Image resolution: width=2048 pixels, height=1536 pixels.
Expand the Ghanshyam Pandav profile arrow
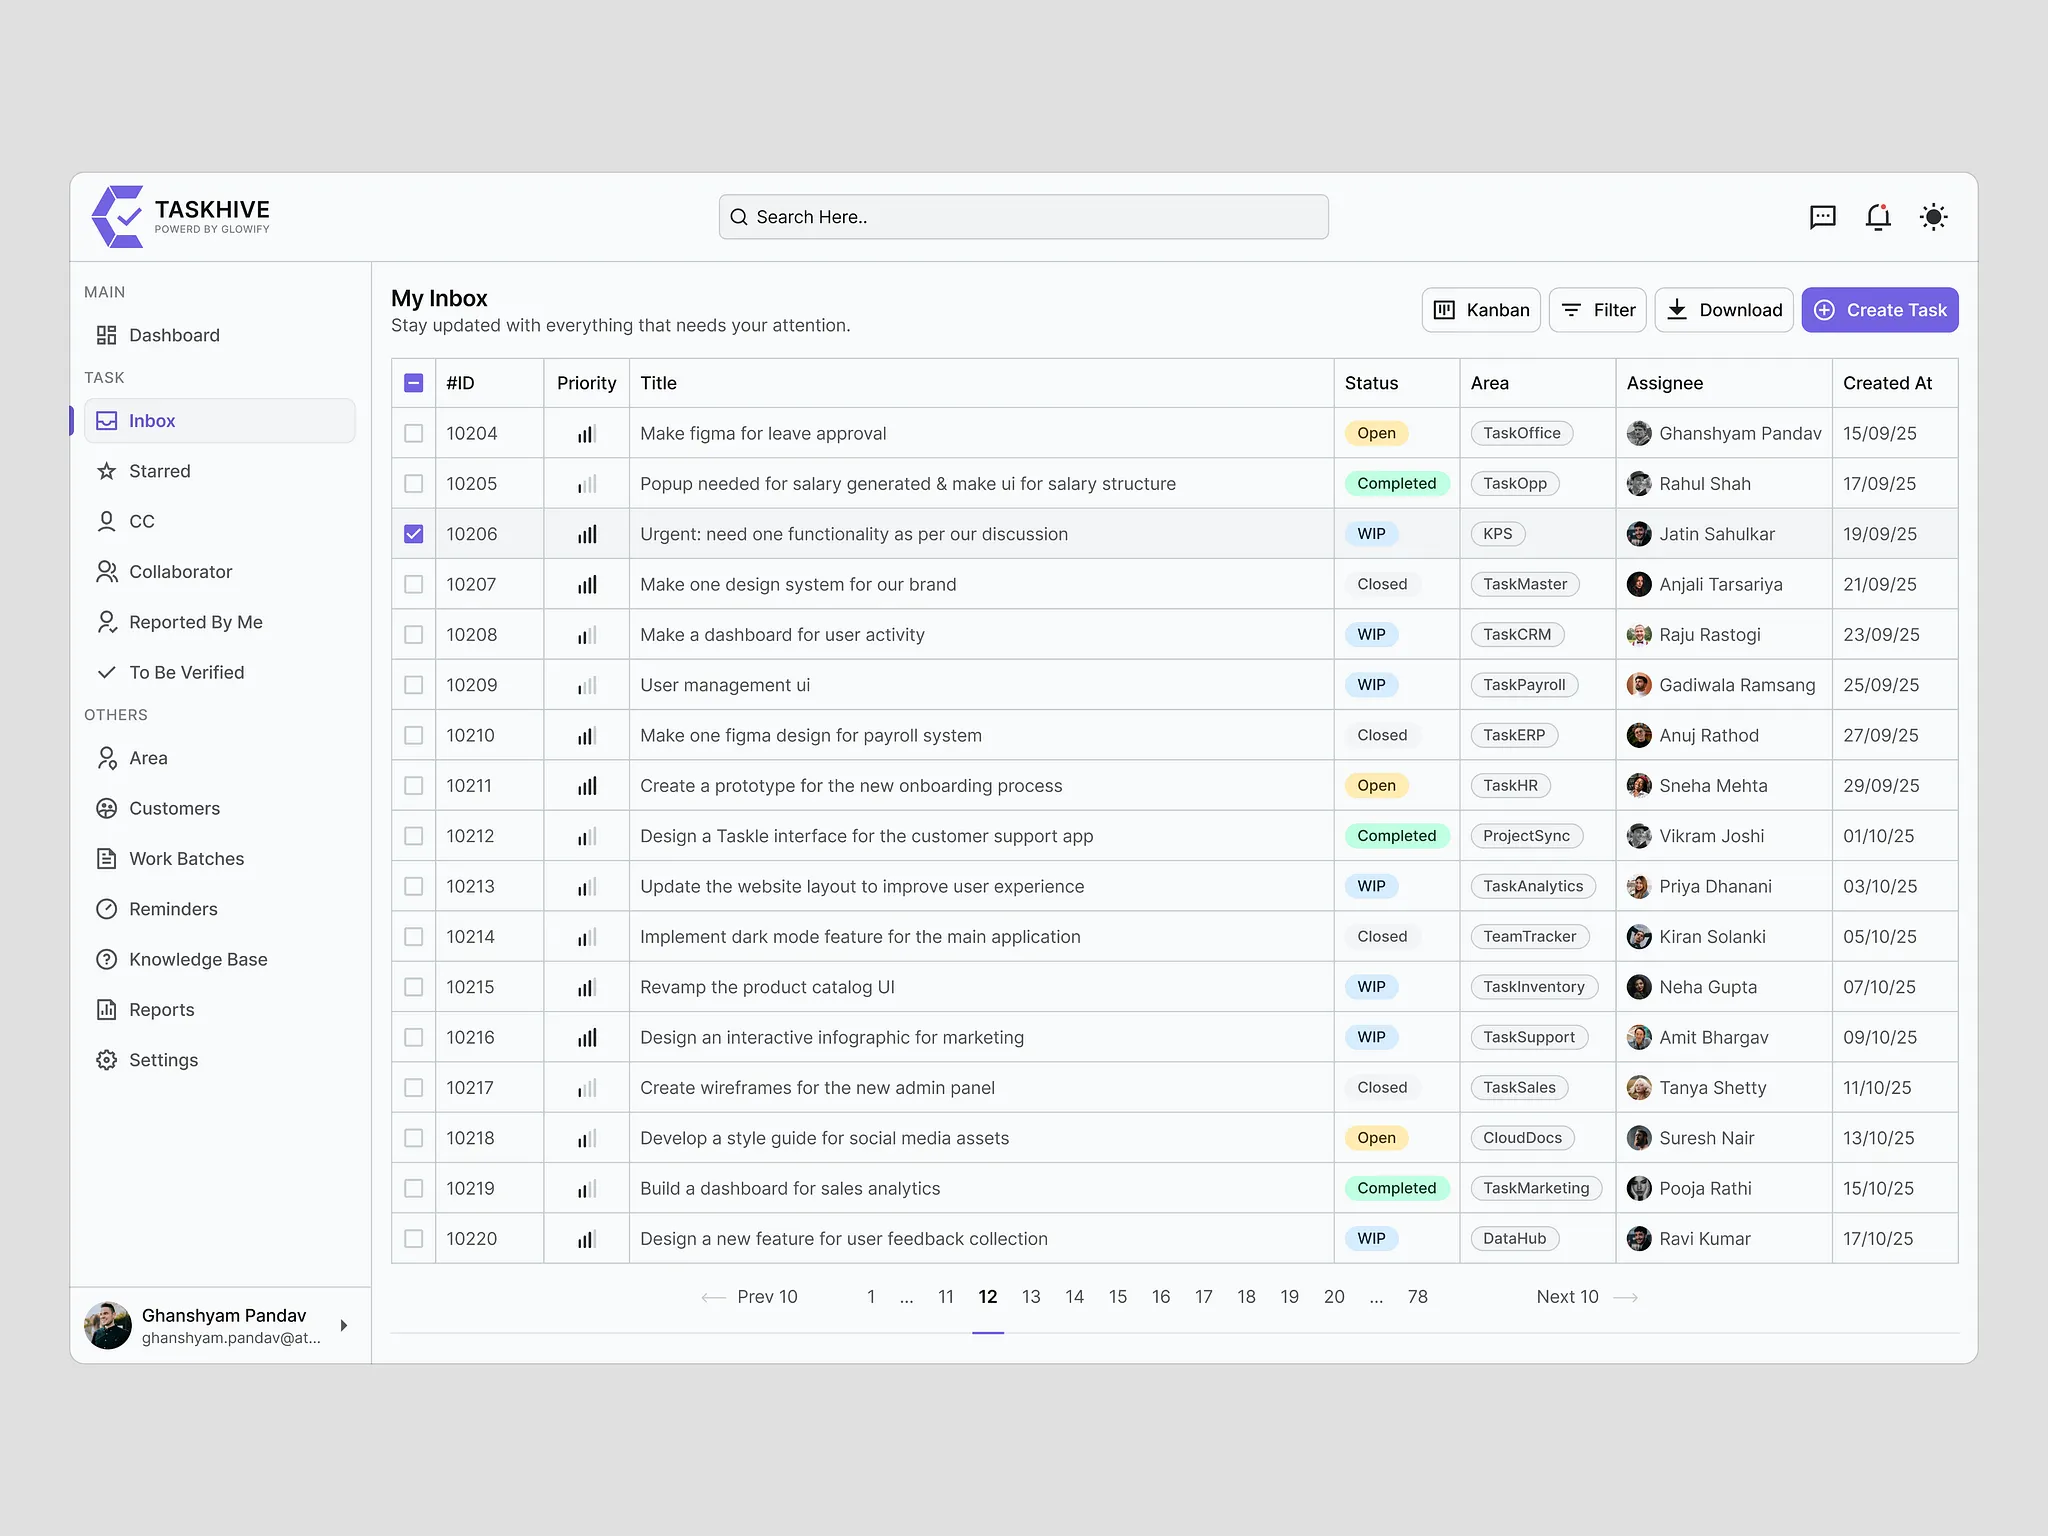pyautogui.click(x=344, y=1325)
